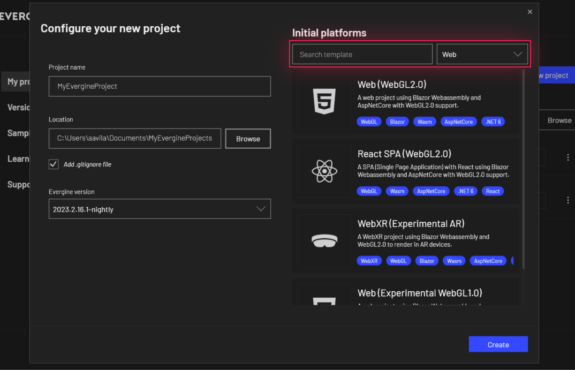Viewport: 575px width, 370px height.
Task: Click the WebXR tag badge
Action: (369, 261)
